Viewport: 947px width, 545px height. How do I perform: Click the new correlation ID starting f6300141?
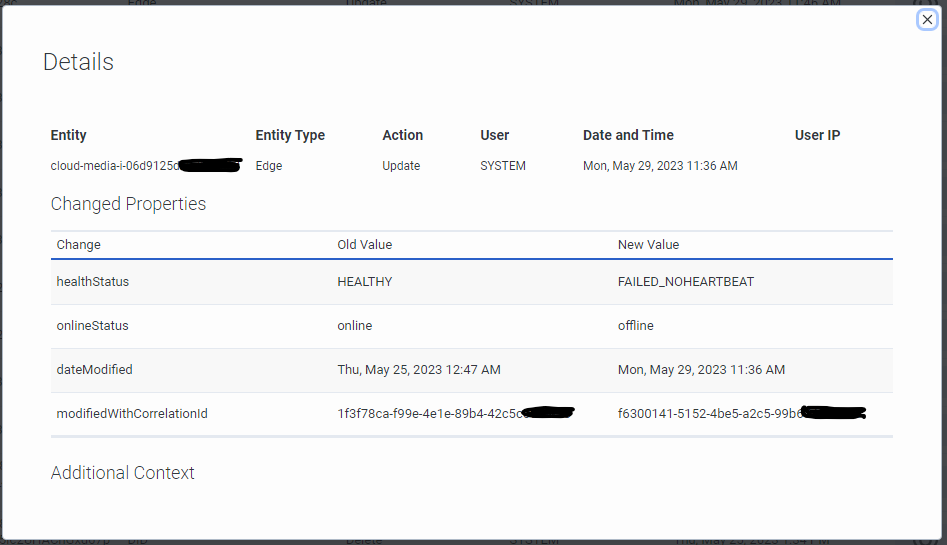pyautogui.click(x=710, y=414)
